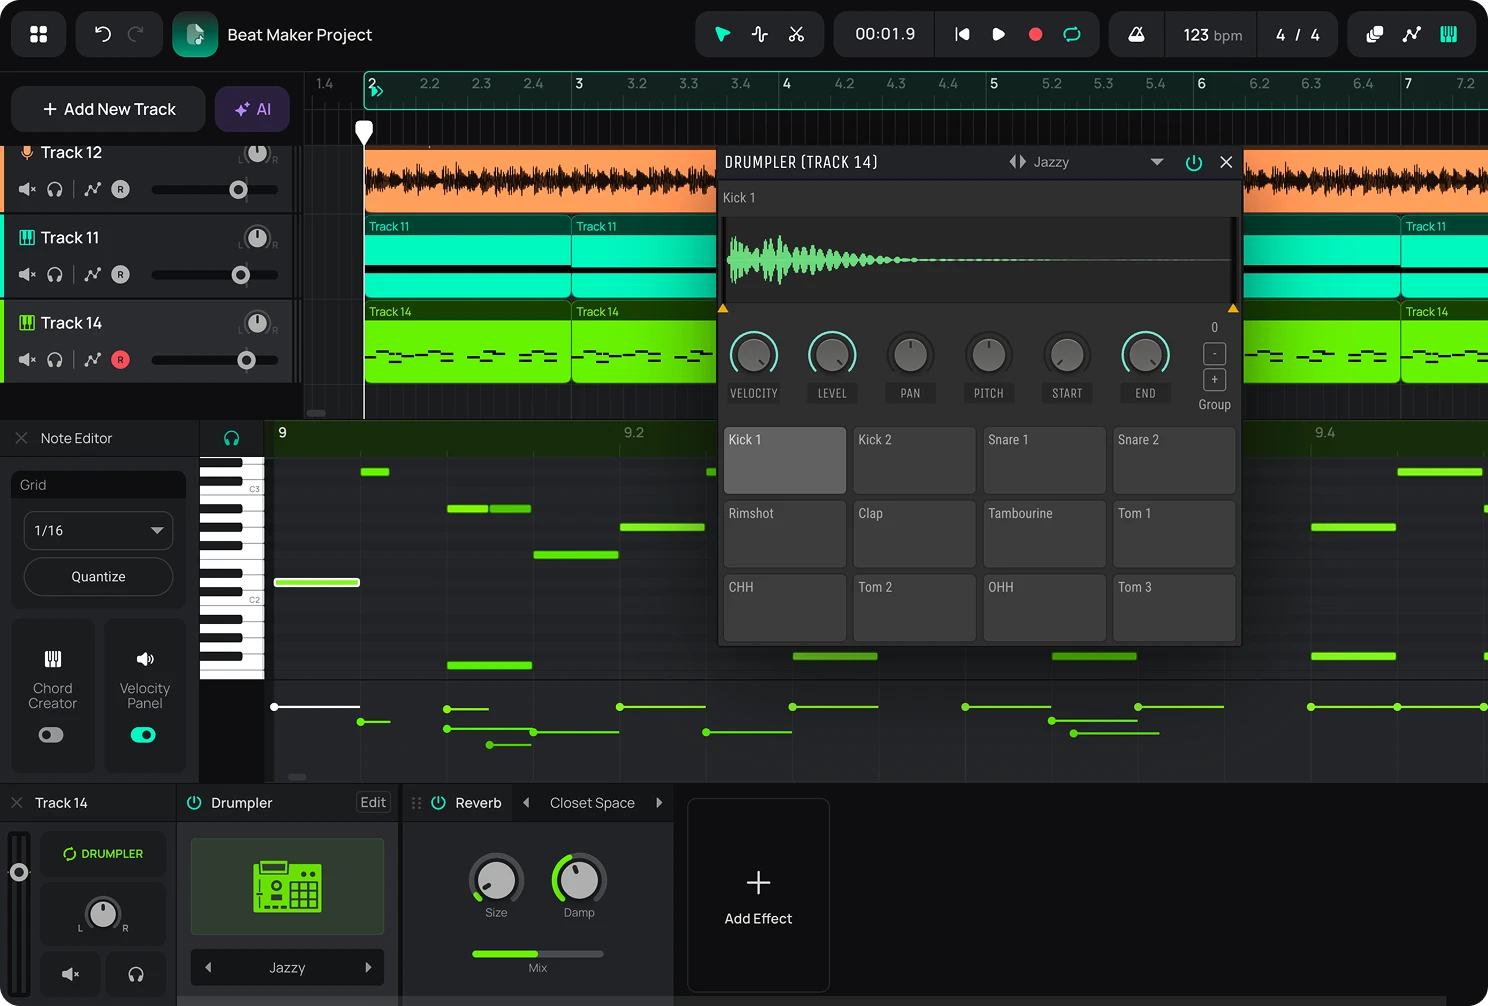Add New Track button
Image resolution: width=1488 pixels, height=1006 pixels.
[109, 109]
